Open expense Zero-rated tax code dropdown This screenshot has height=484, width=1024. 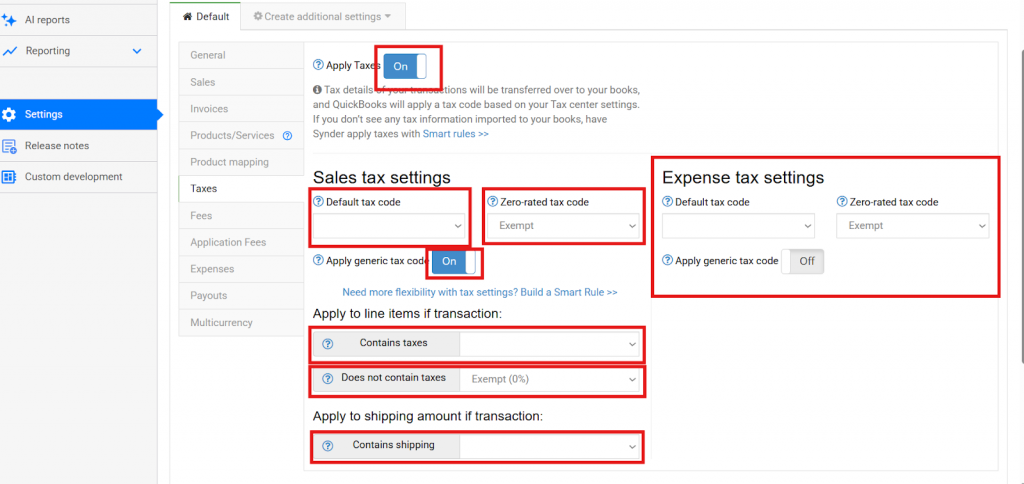[912, 226]
